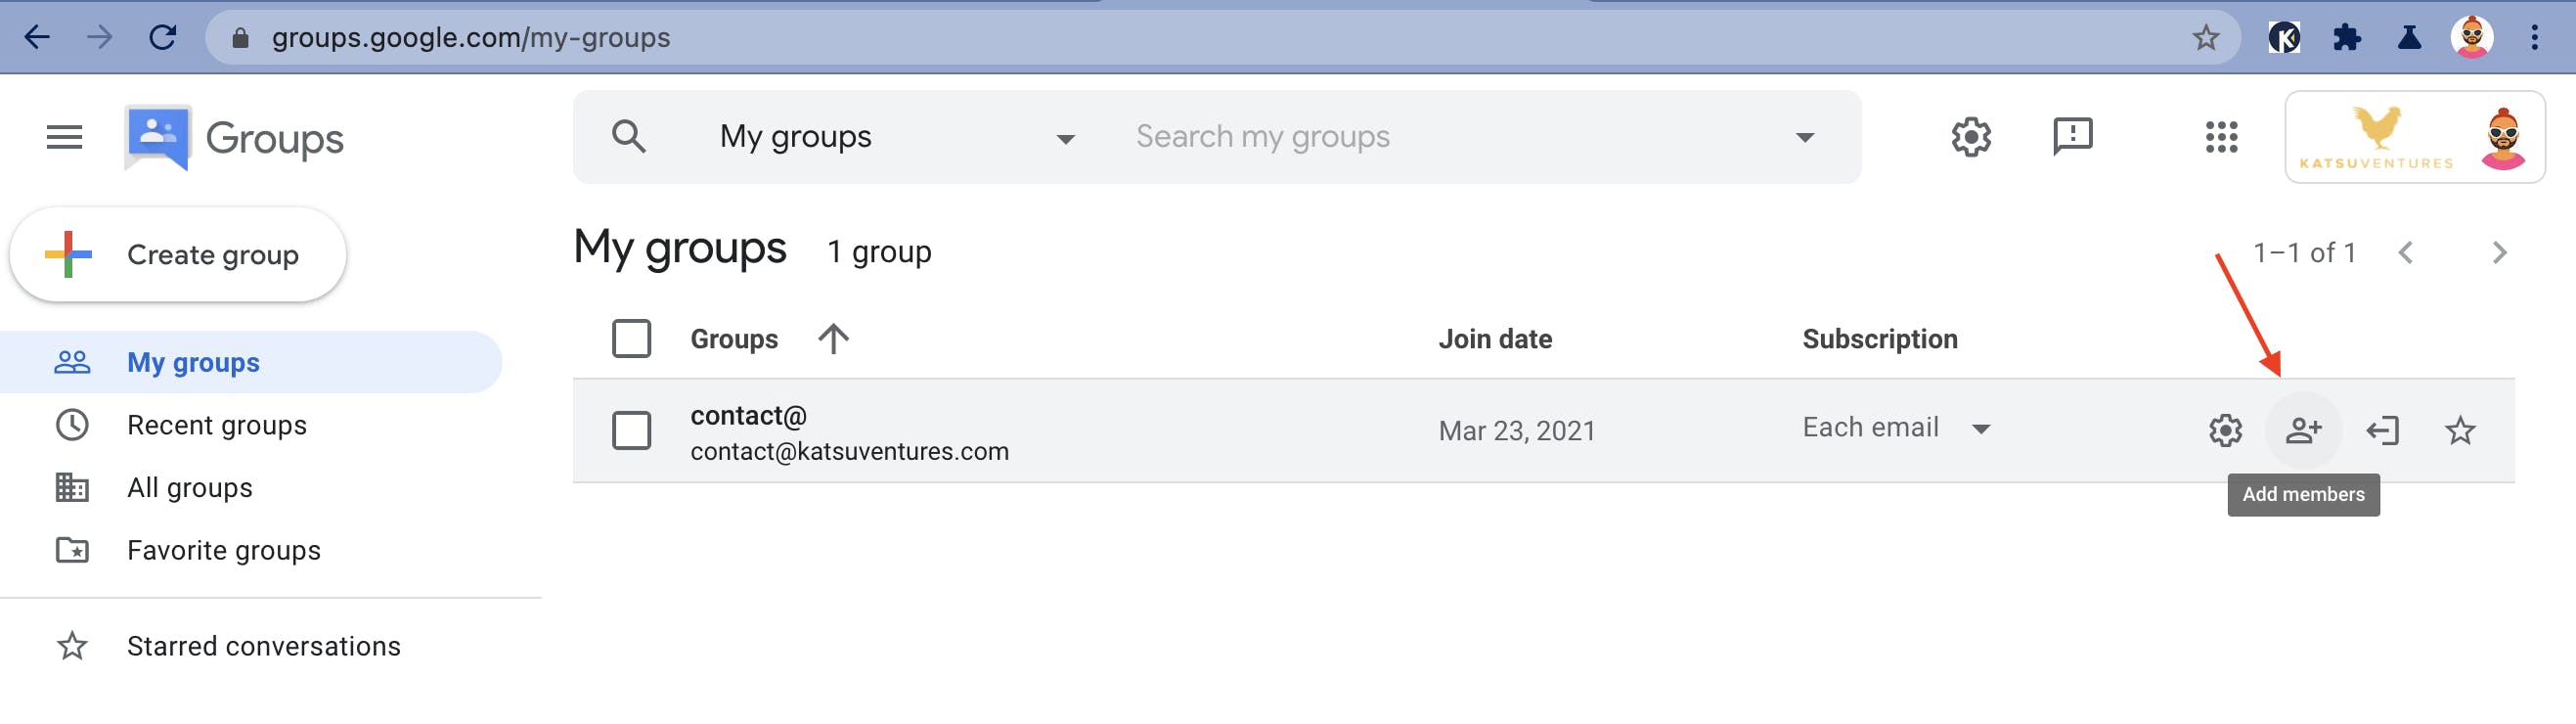Click the 1 group count text

pos(879,252)
